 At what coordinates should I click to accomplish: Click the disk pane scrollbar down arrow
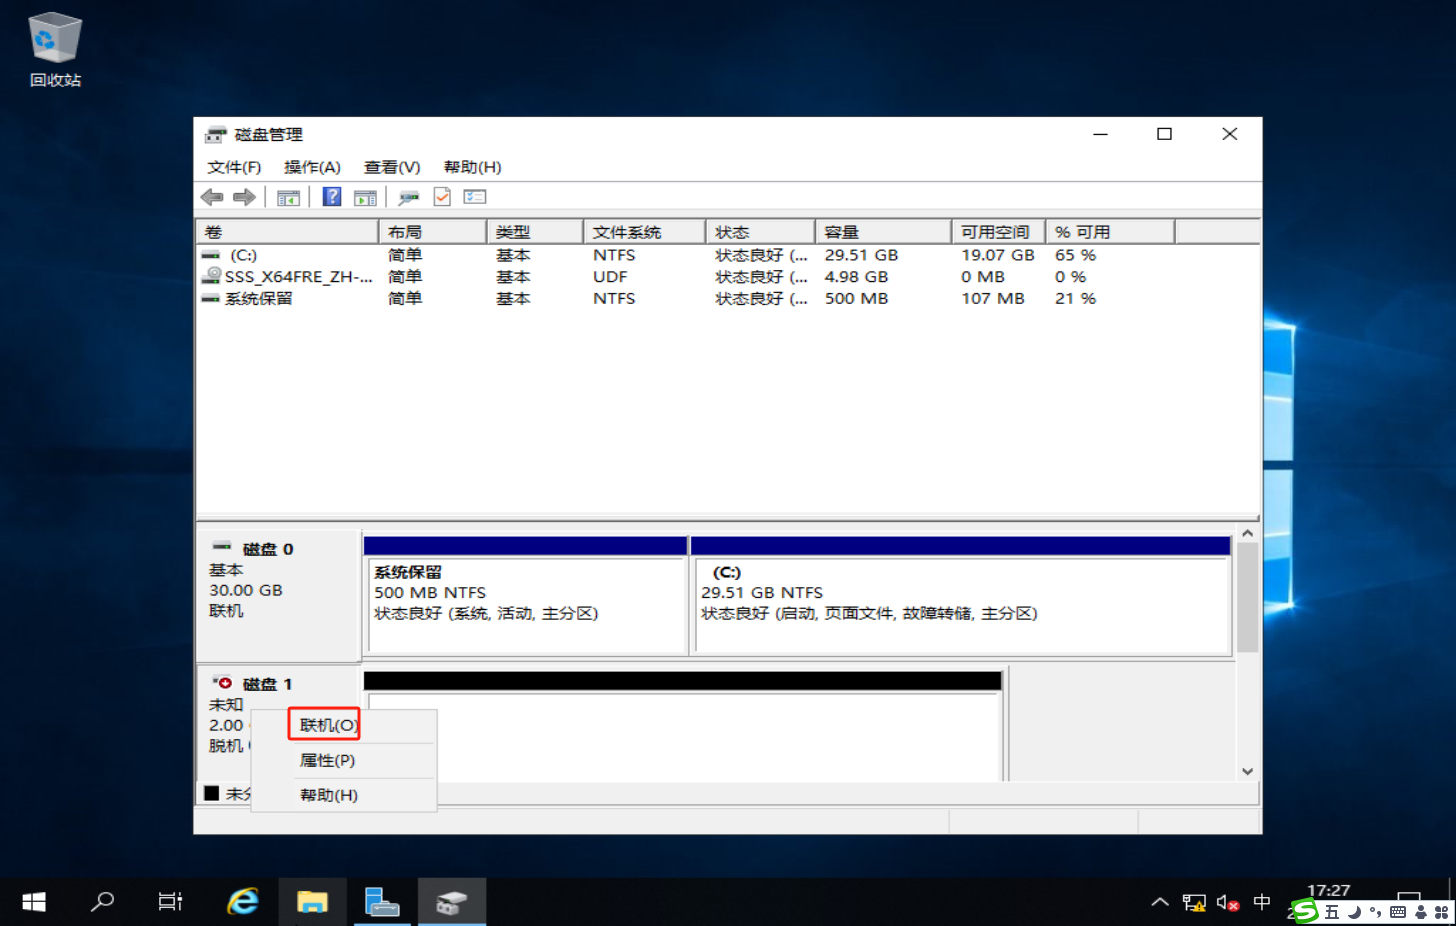pyautogui.click(x=1247, y=771)
